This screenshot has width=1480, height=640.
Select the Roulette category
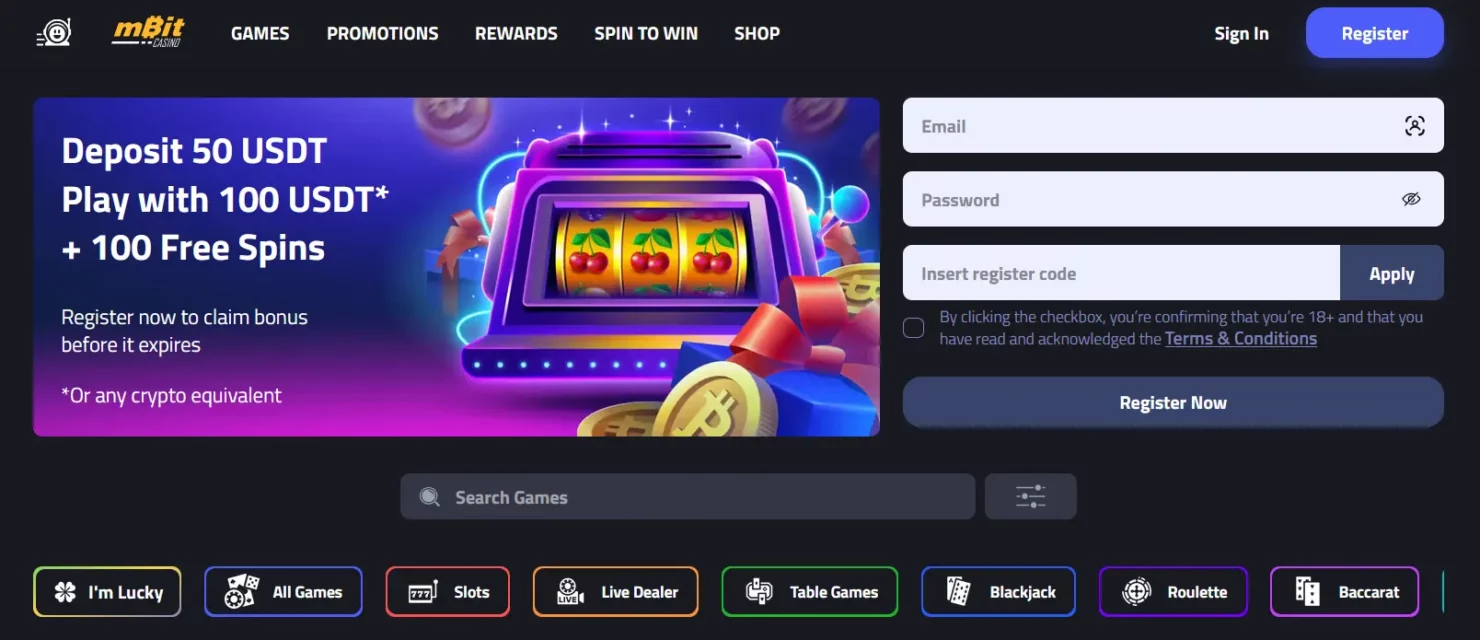[1173, 592]
